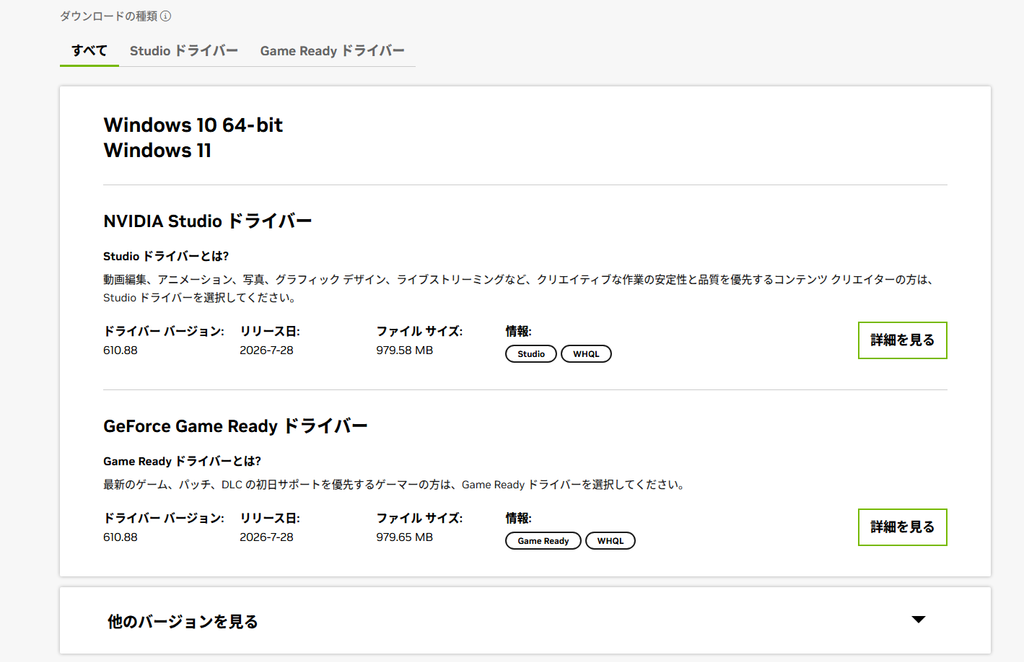Click the Studio ドライバーとは? text
Screen dimensions: 1024x662
166,256
